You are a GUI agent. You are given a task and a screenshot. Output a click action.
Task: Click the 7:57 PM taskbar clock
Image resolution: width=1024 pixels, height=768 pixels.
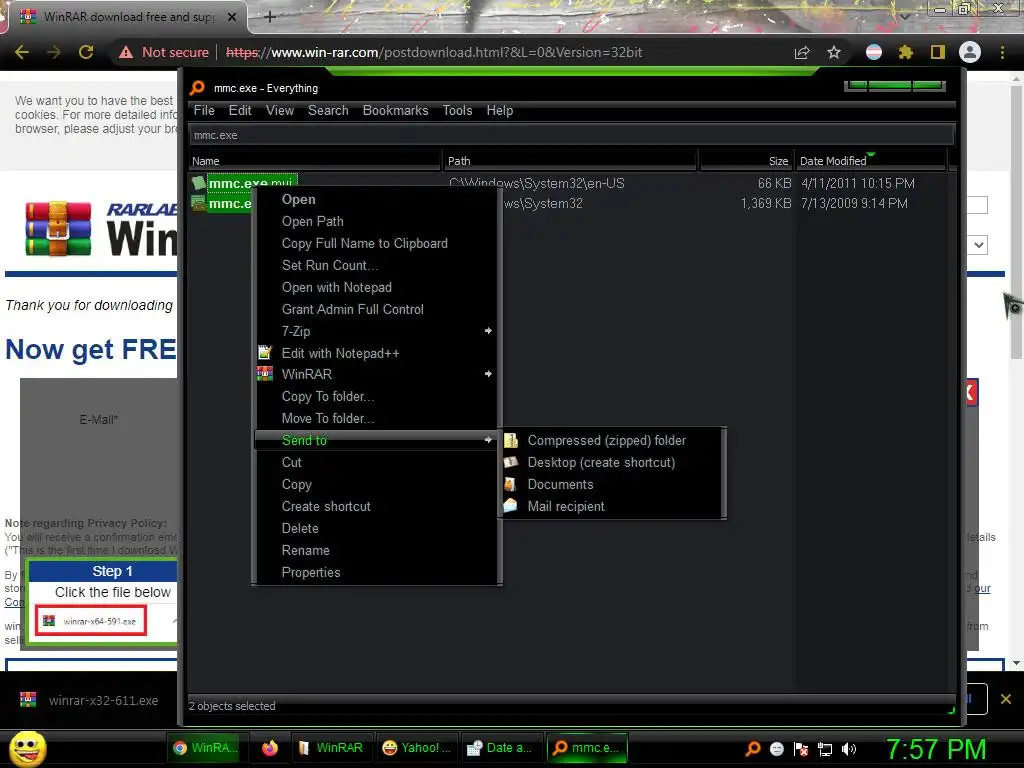[935, 749]
